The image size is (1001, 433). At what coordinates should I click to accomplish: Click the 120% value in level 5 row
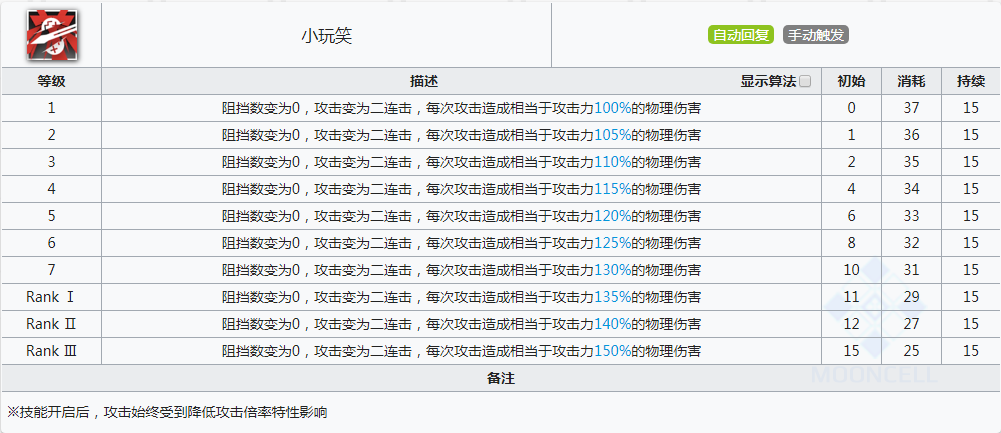pos(612,216)
